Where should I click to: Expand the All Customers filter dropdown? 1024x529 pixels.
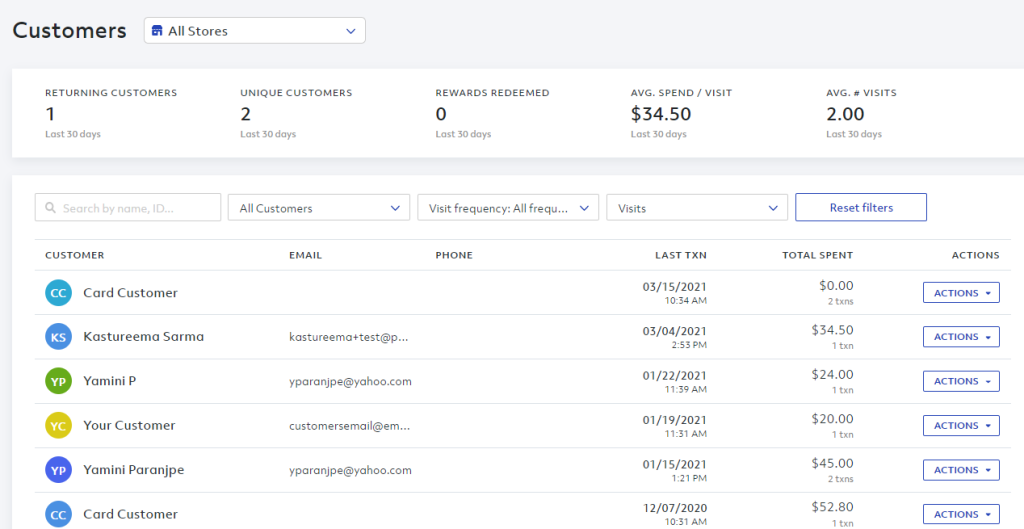(x=319, y=208)
